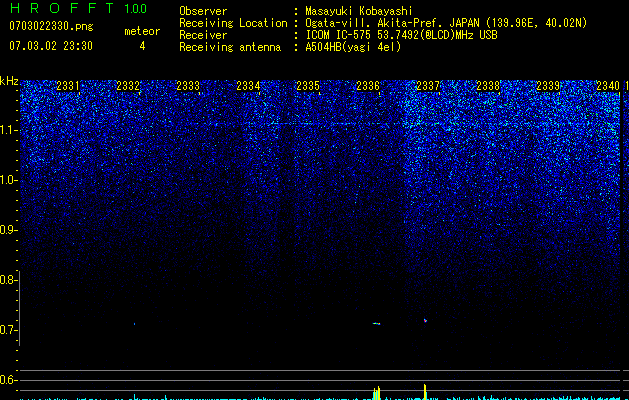Click the bright meteor echo near 2336

(x=376, y=323)
